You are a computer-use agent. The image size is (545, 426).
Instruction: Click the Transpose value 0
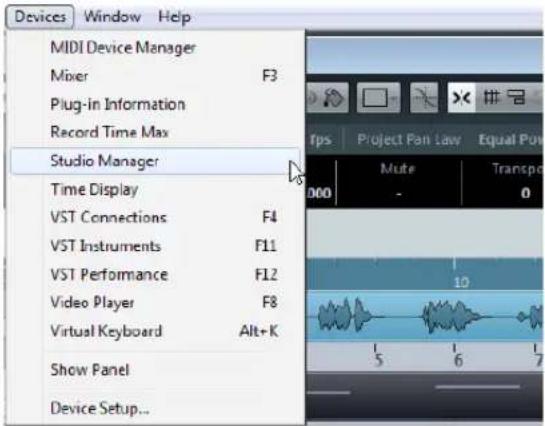click(x=525, y=193)
